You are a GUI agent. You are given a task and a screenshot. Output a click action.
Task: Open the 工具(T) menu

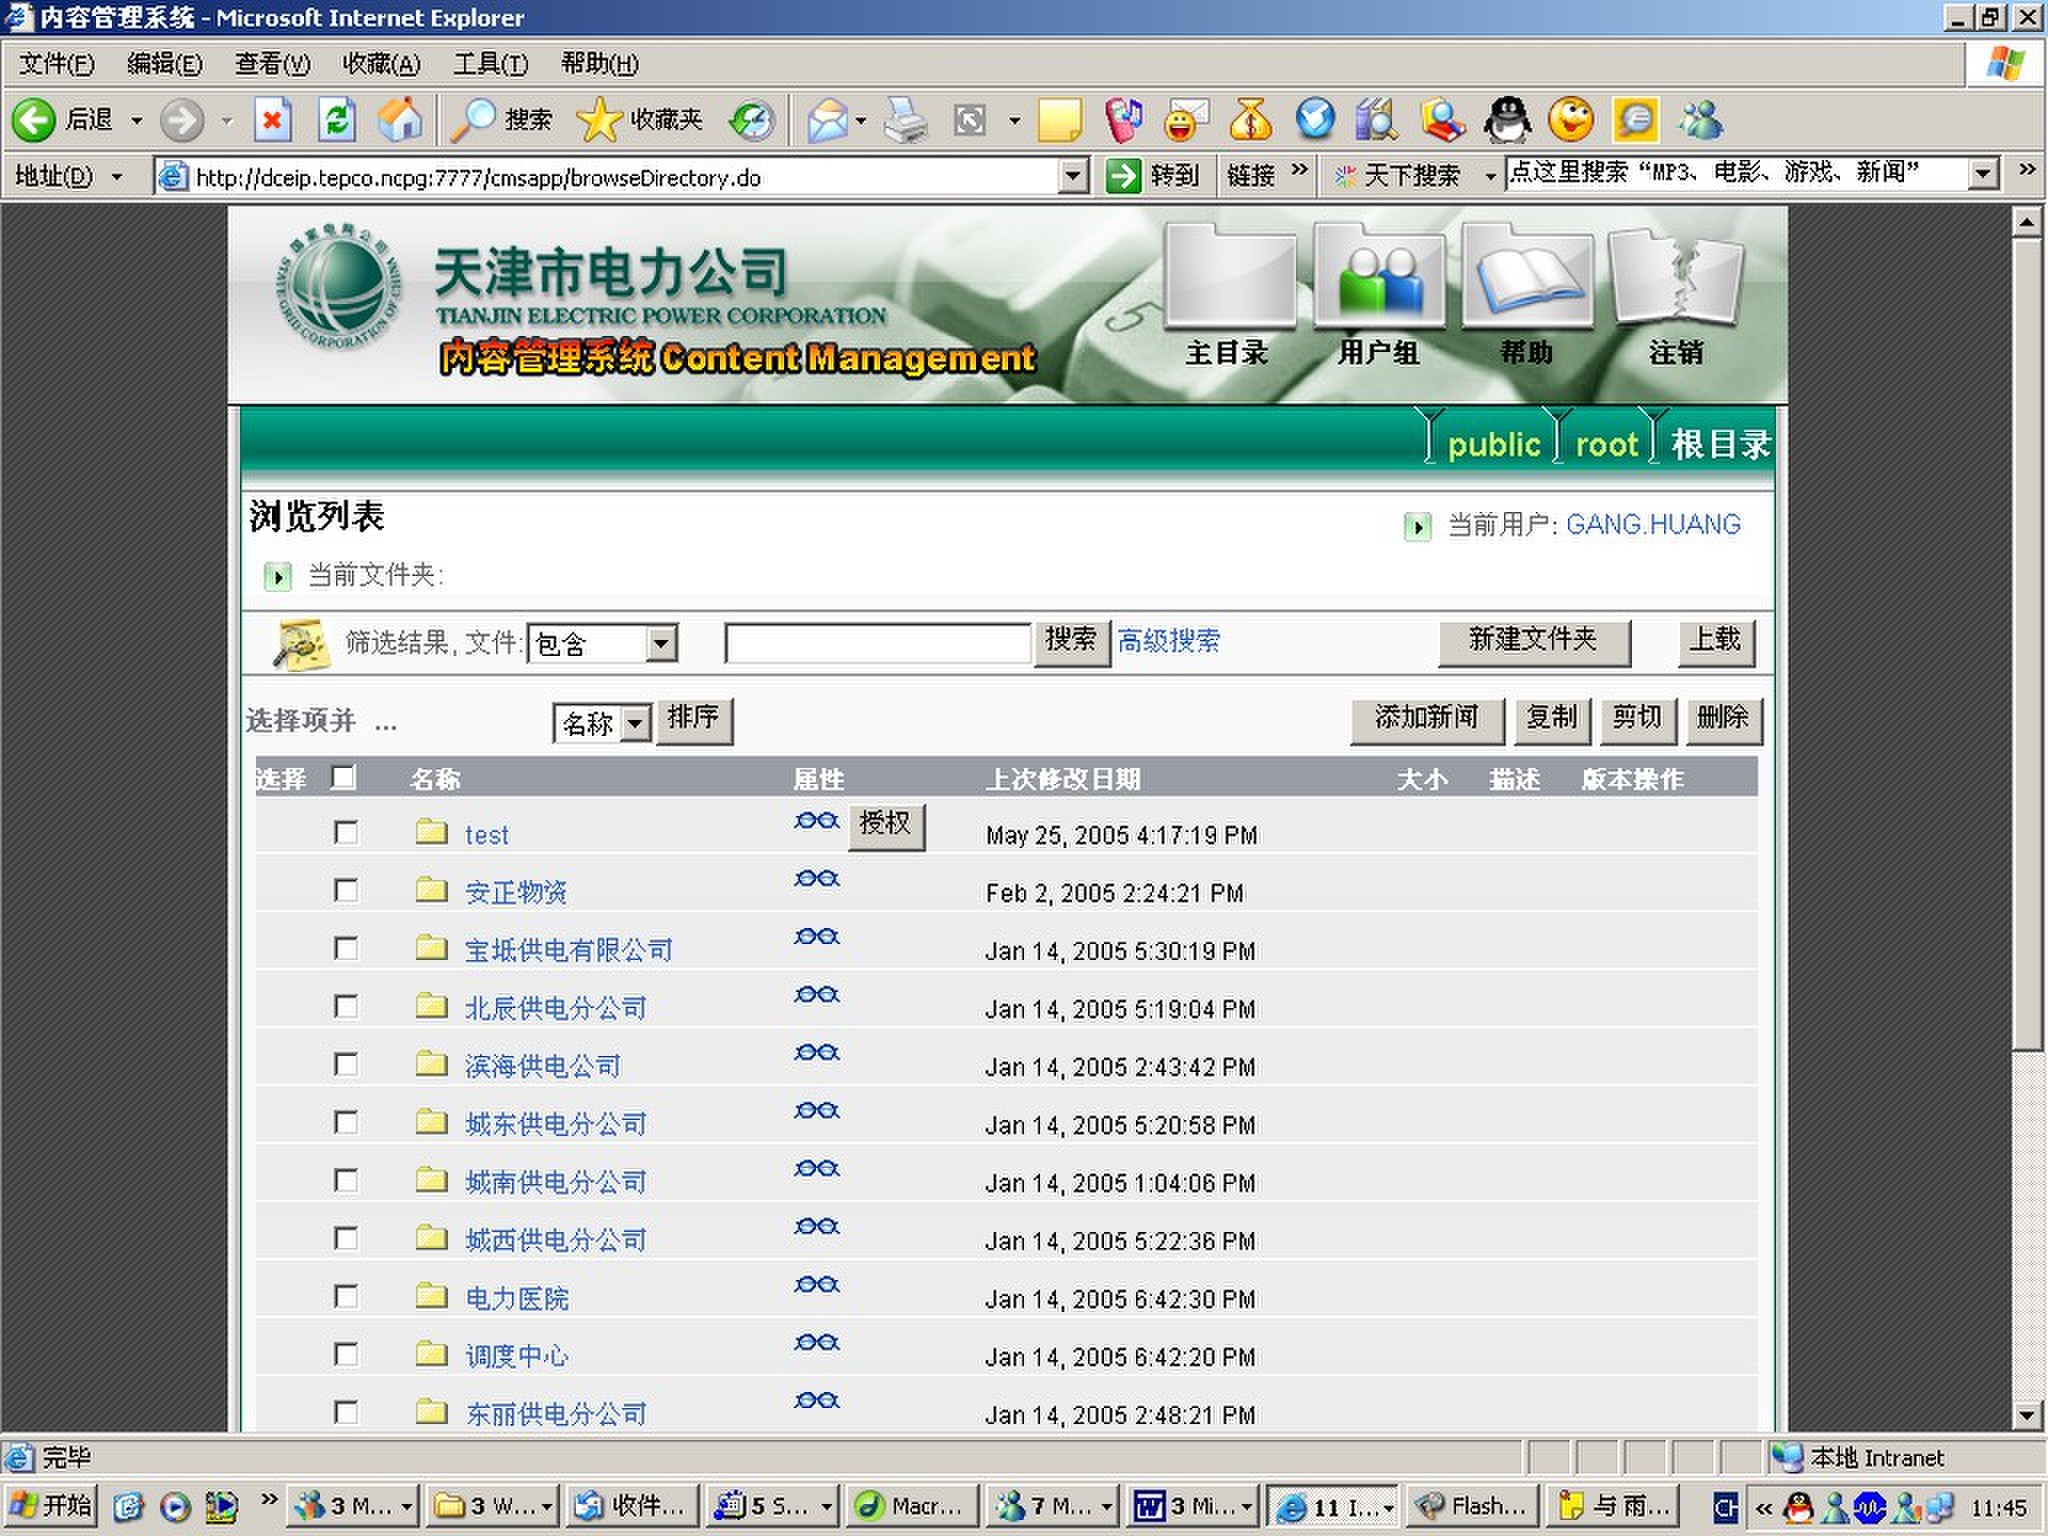click(489, 64)
